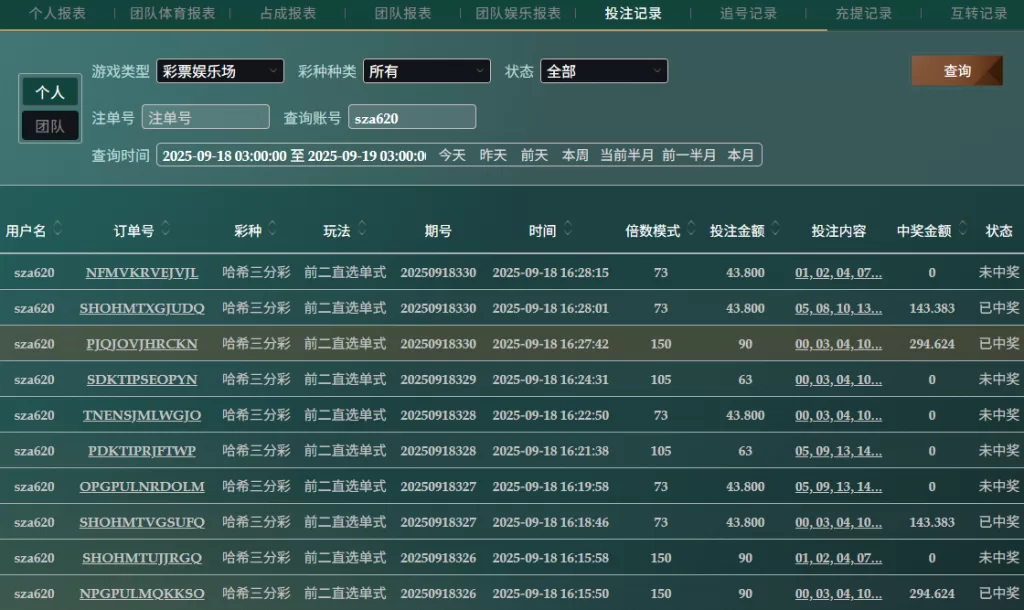Sort records by 时间 column icon
Viewport: 1024px width, 610px height.
[x=568, y=230]
